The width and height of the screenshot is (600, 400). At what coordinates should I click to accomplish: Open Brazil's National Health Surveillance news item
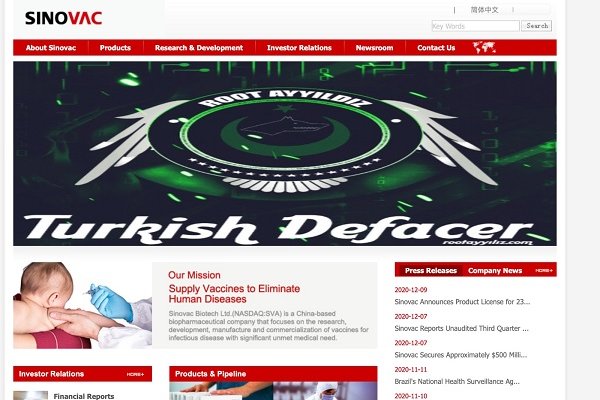457,381
